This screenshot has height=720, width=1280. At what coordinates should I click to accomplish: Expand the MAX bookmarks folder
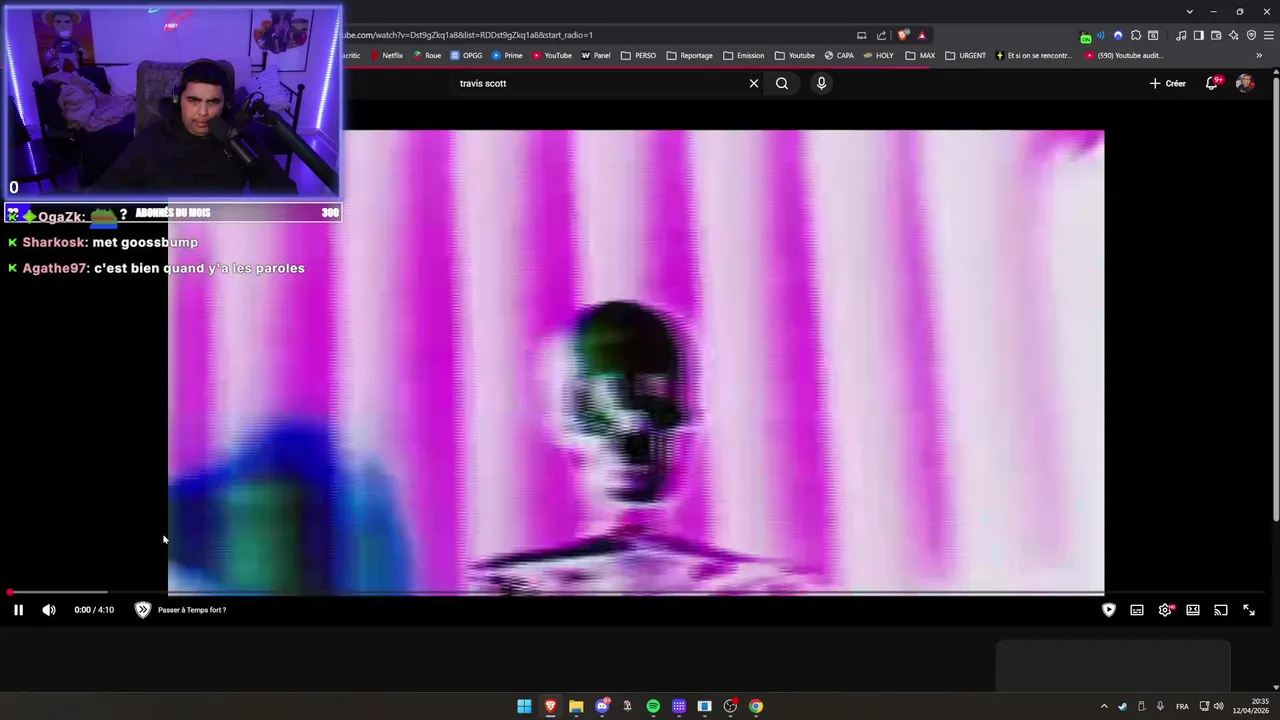[x=921, y=56]
